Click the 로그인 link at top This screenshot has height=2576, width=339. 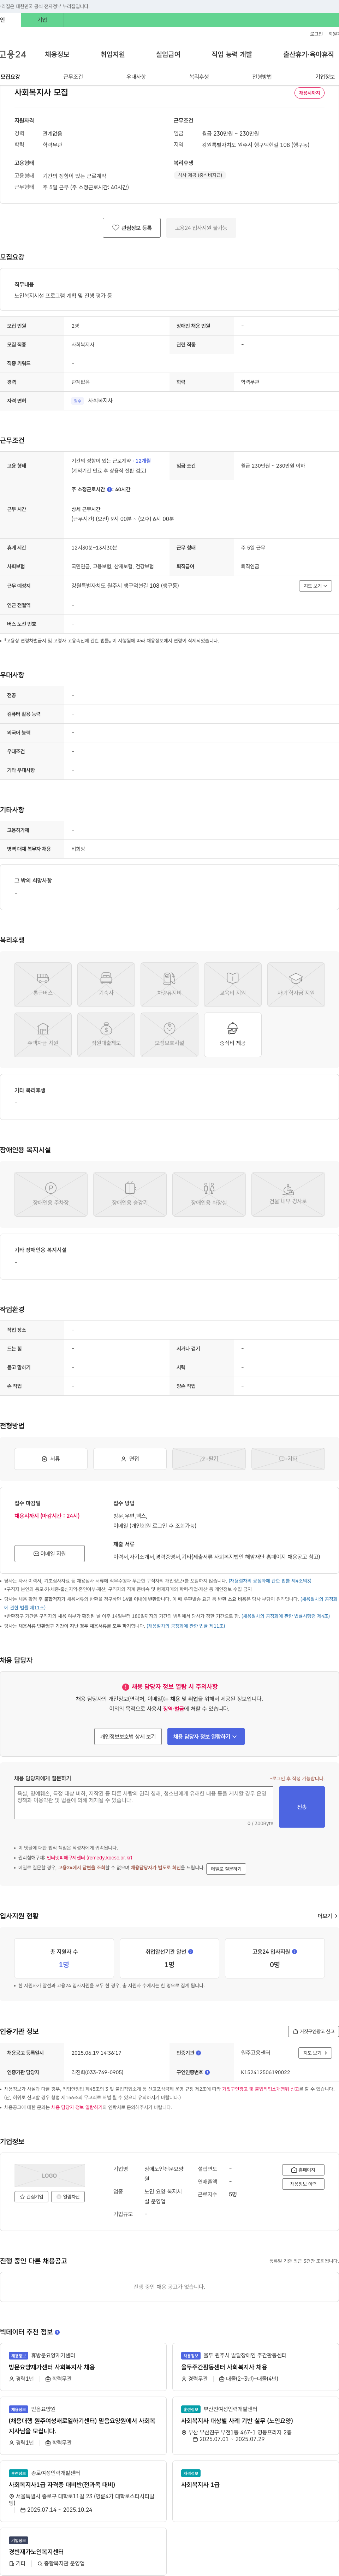(316, 34)
